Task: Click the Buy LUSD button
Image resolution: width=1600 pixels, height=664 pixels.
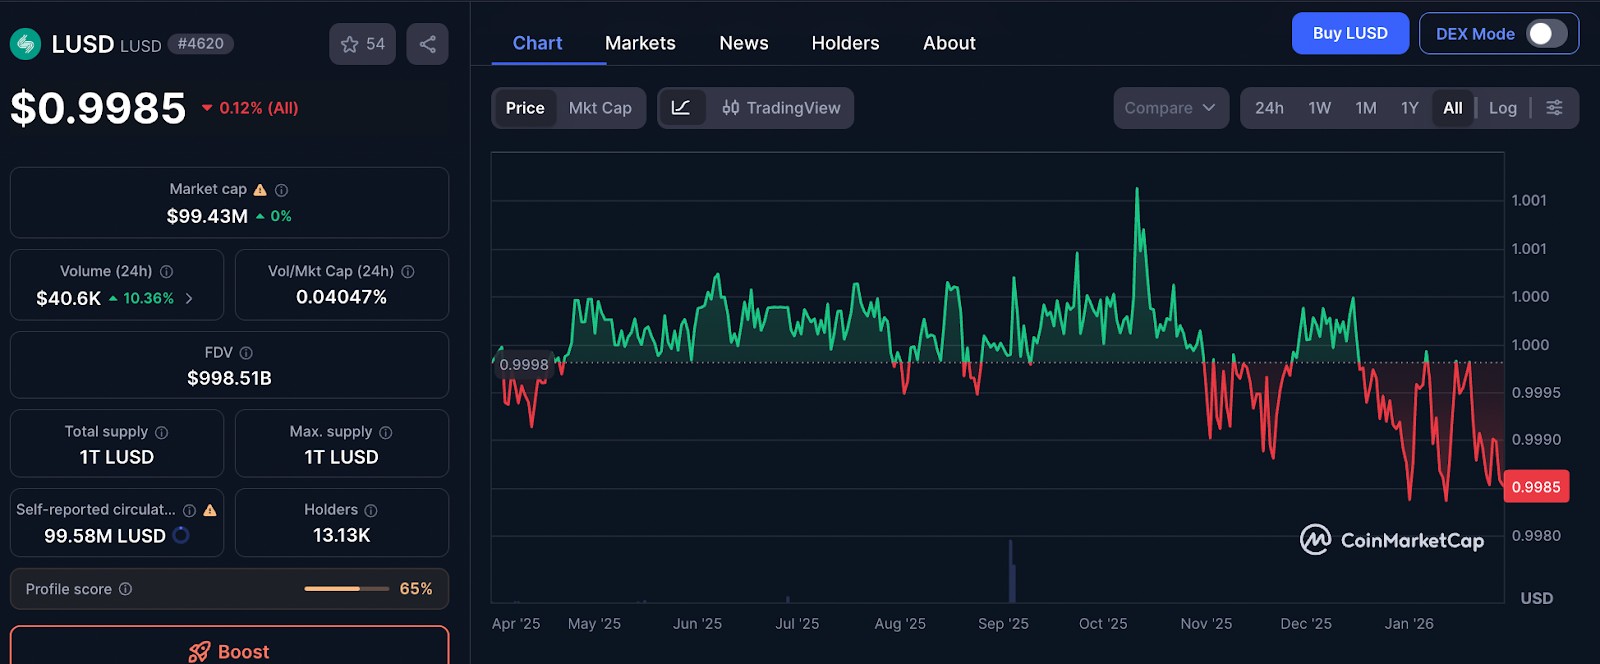Action: [1350, 34]
